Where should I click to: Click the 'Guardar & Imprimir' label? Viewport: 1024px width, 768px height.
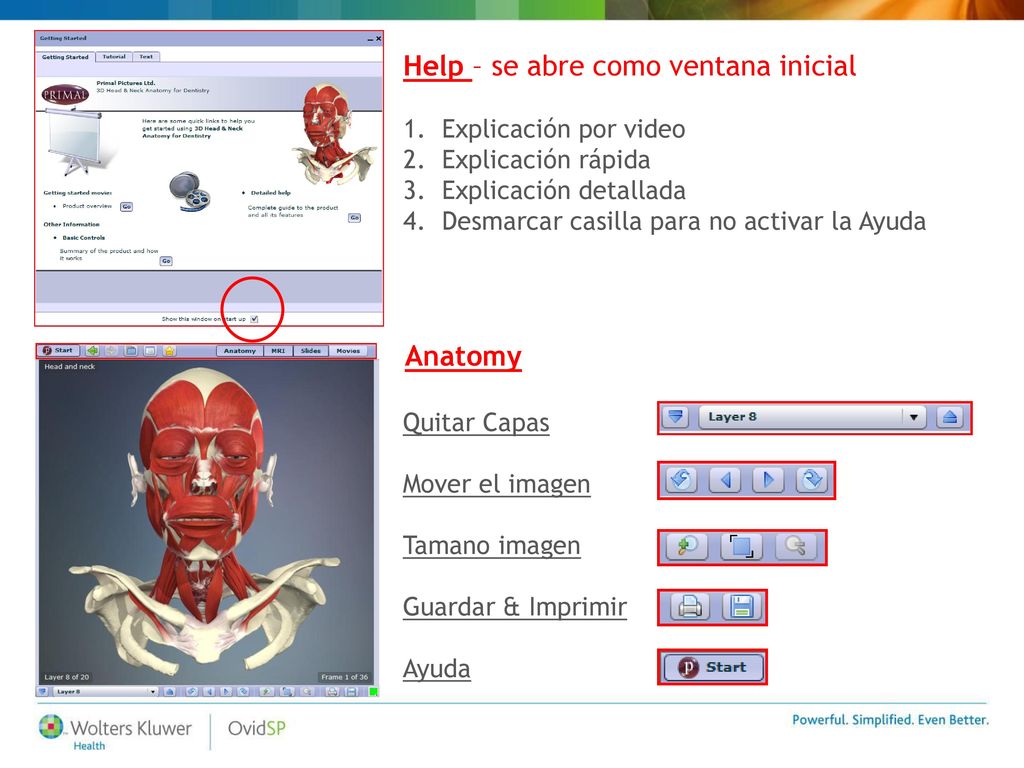515,607
